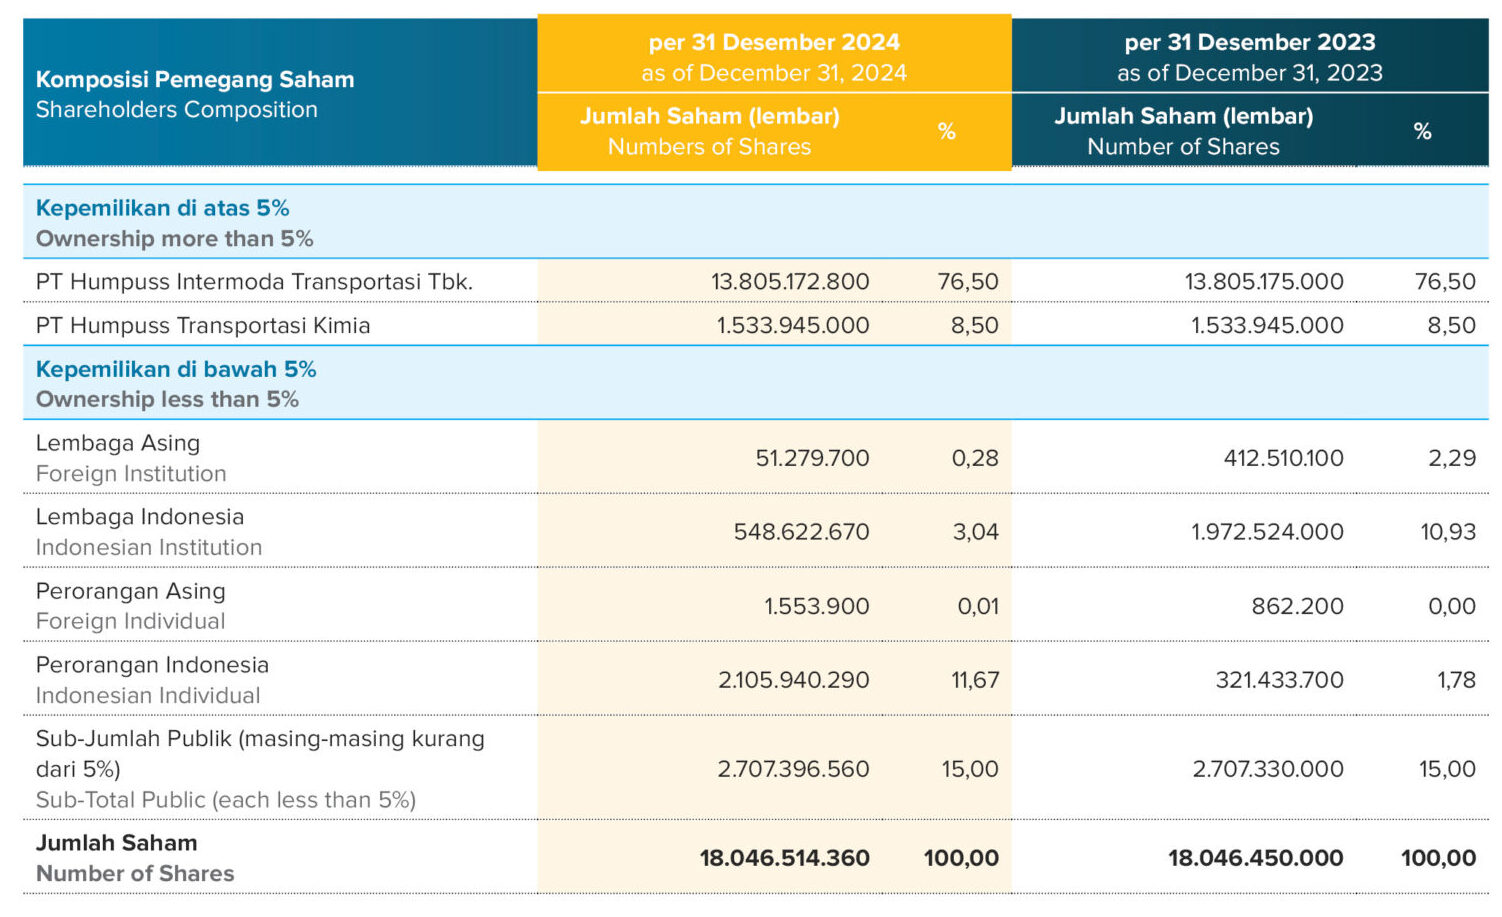Image resolution: width=1502 pixels, height=917 pixels.
Task: Select the percentage 0,28
Action: tap(975, 458)
